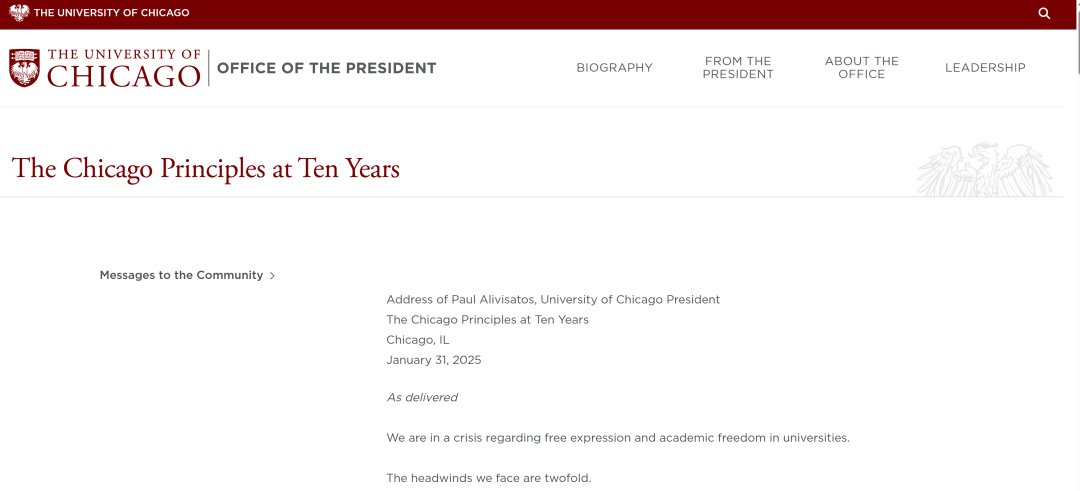Open the search magnifier icon
Screen dimensions: 1080x491
(1044, 13)
